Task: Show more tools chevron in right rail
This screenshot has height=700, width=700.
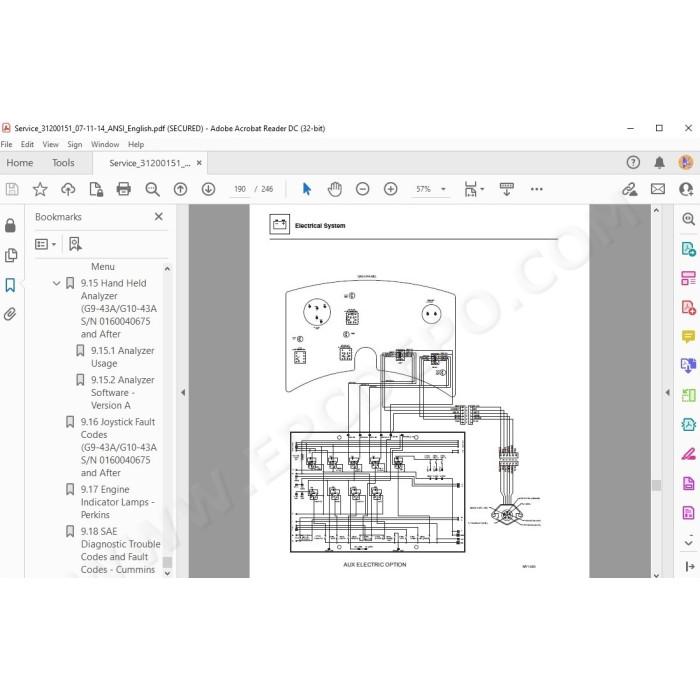Action: [x=688, y=543]
